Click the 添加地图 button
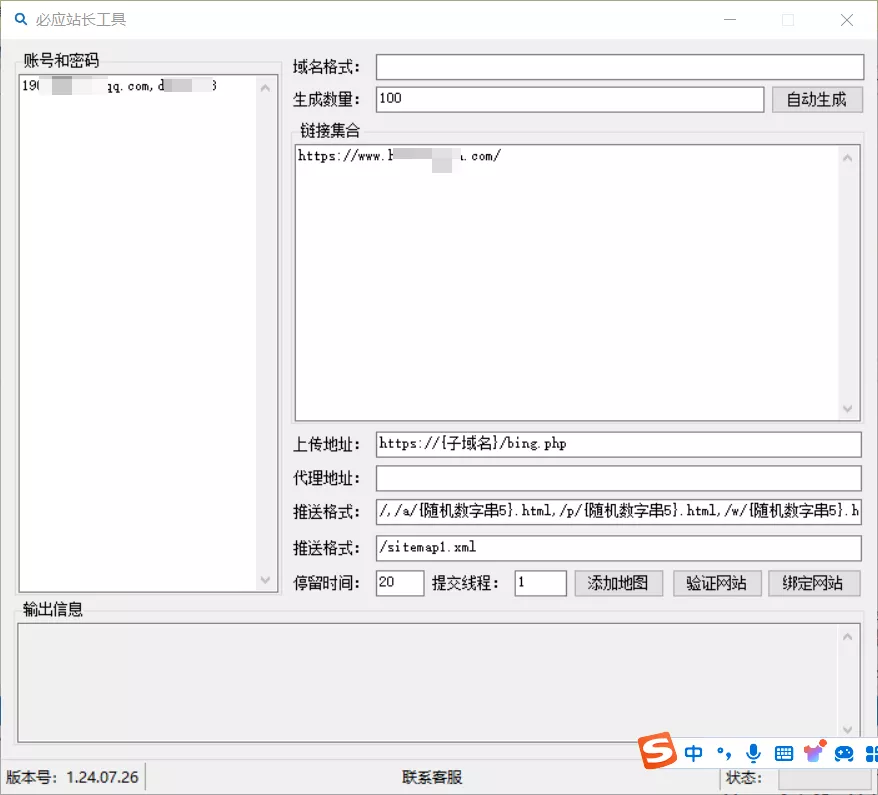Image resolution: width=878 pixels, height=795 pixels. [618, 583]
